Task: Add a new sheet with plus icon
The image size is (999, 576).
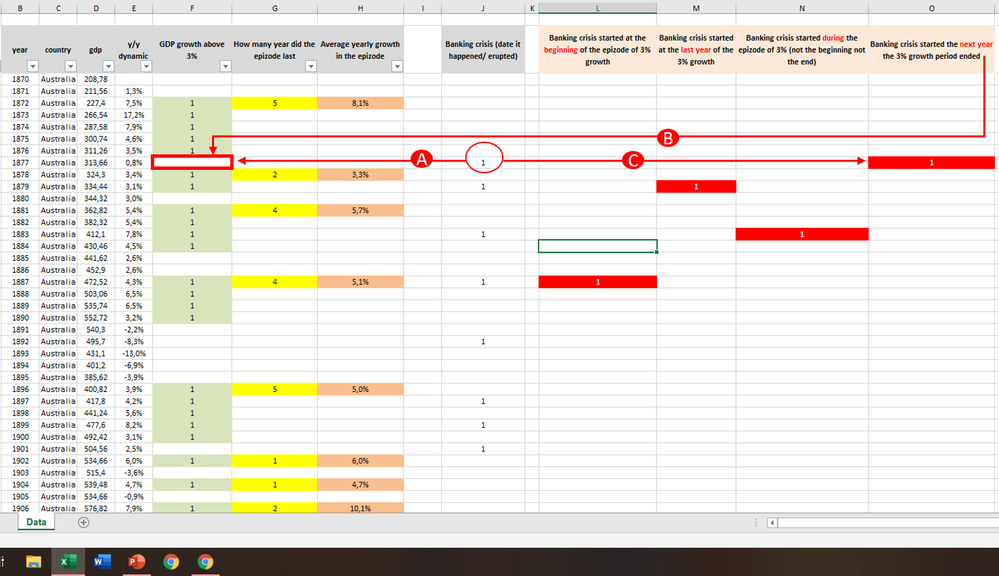Action: pyautogui.click(x=83, y=522)
